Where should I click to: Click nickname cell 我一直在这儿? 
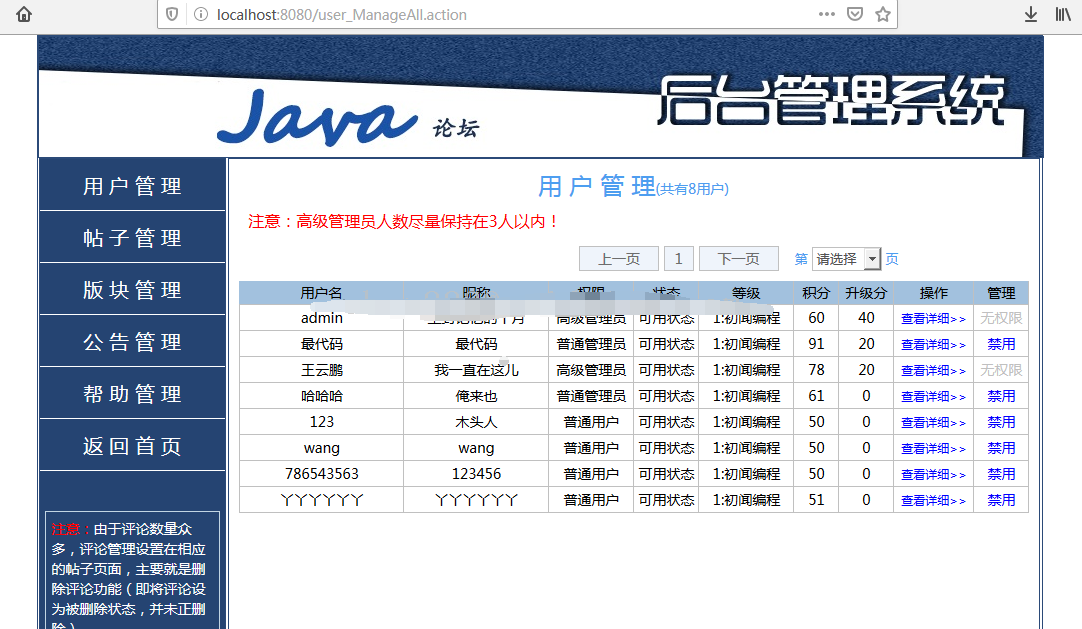[x=476, y=370]
